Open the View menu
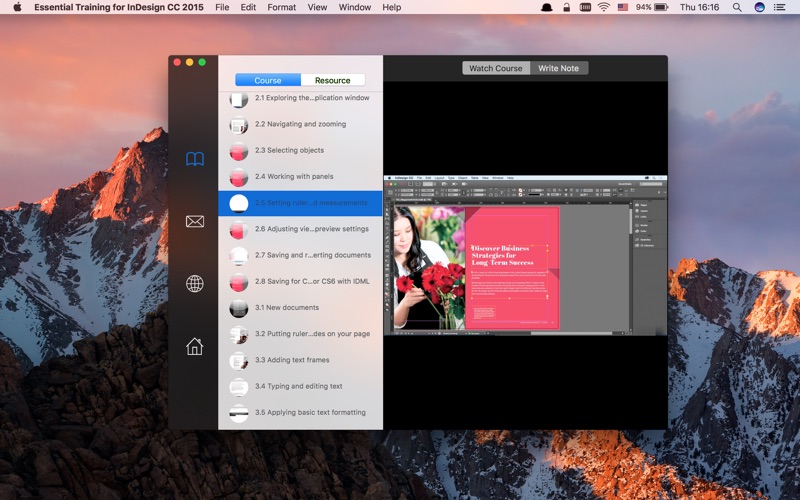Screen dimensions: 800x500 coord(317,7)
